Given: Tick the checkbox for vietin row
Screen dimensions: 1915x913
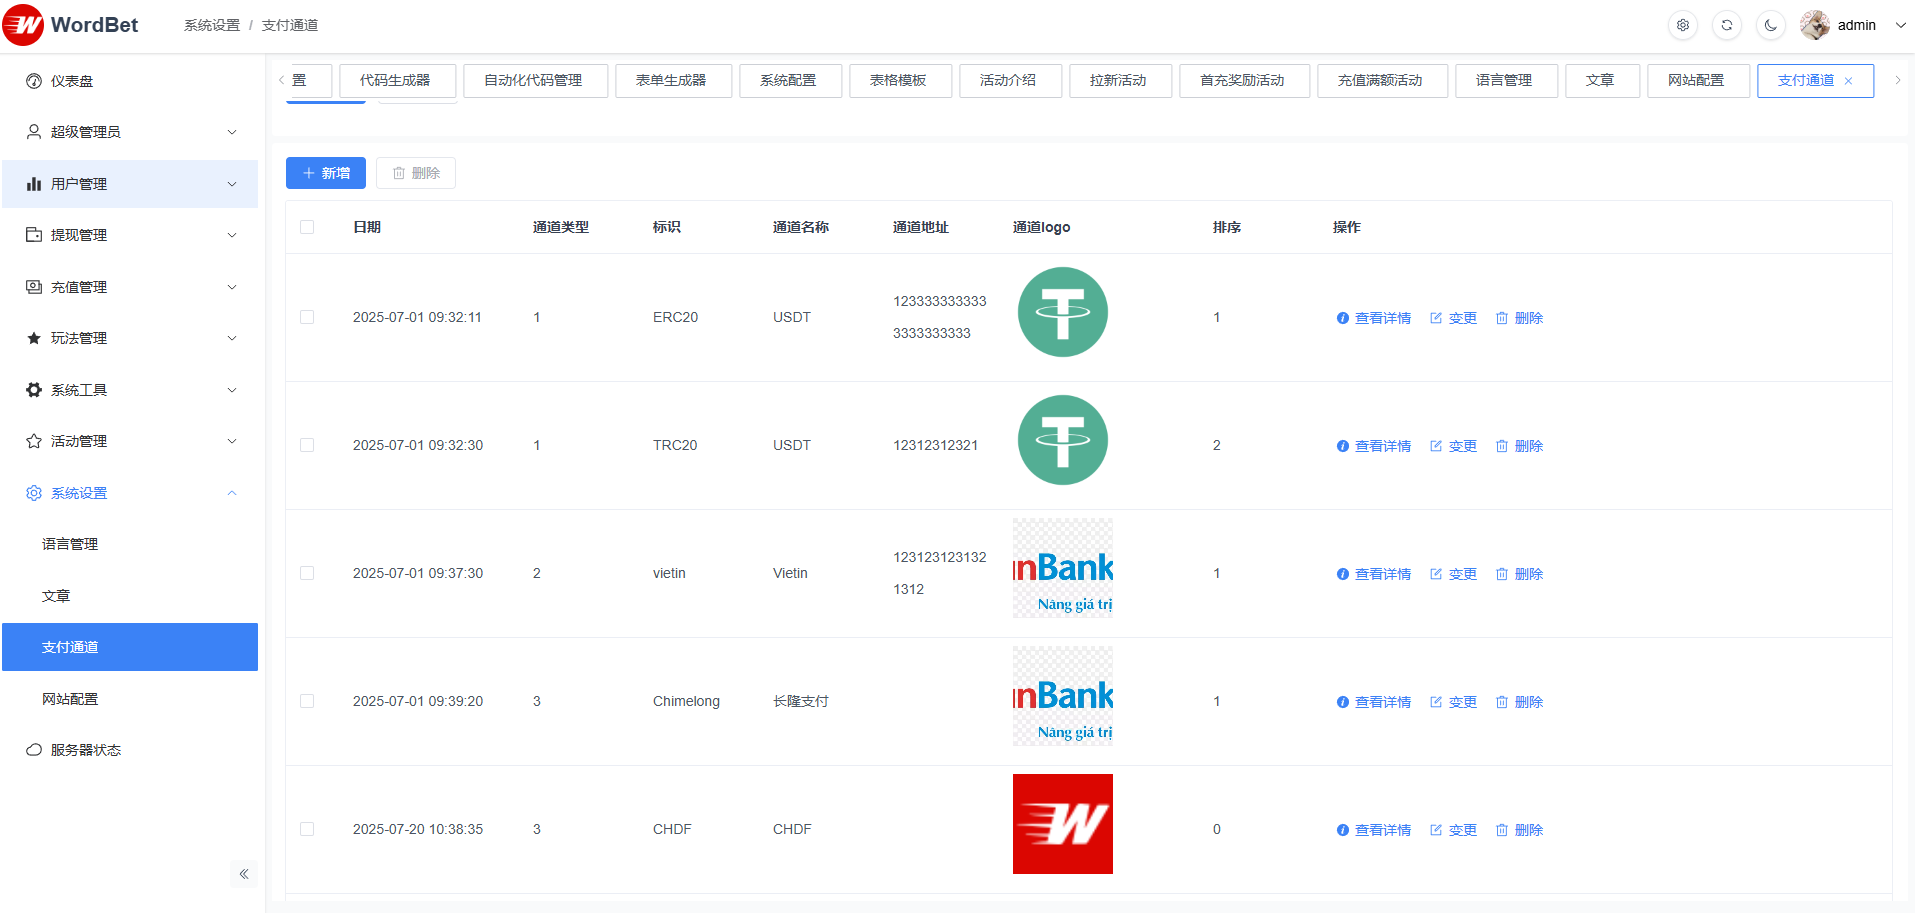Looking at the screenshot, I should (307, 573).
